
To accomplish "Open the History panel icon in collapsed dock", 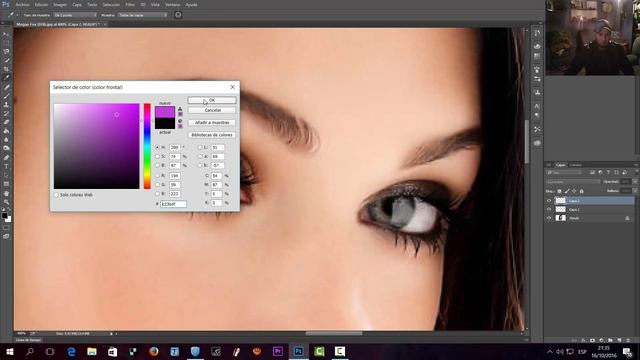I will [537, 33].
